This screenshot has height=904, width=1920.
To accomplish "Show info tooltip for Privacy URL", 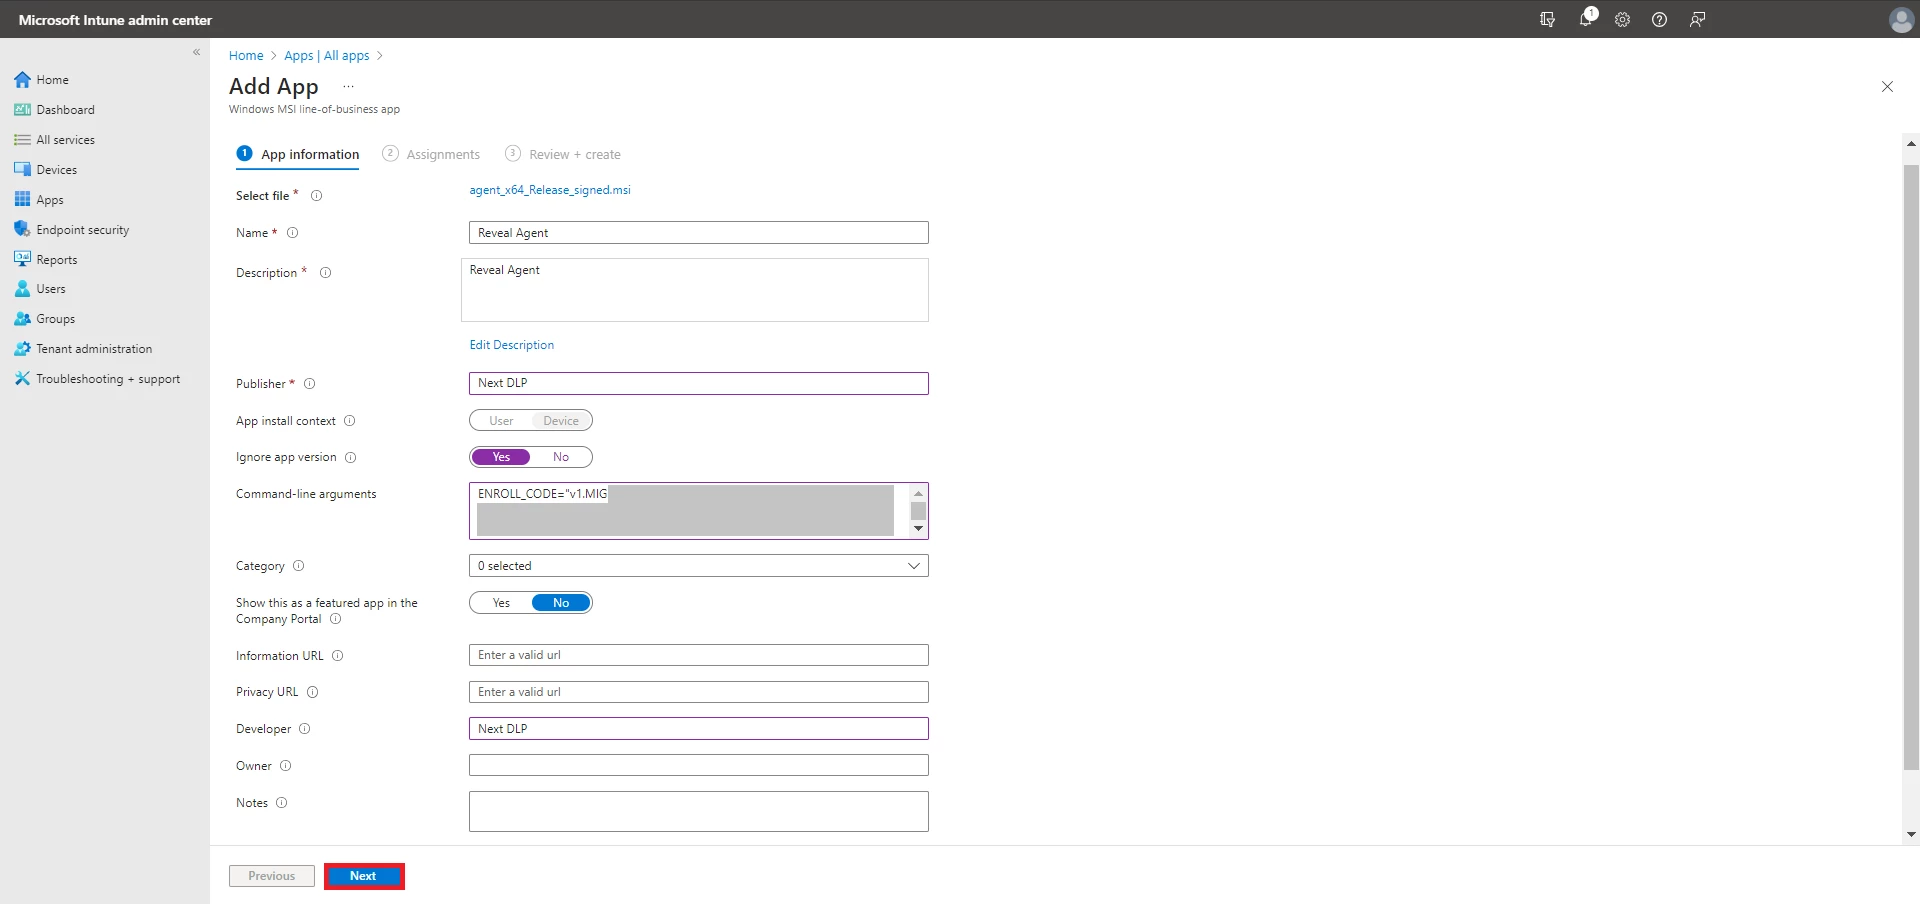I will tap(313, 692).
